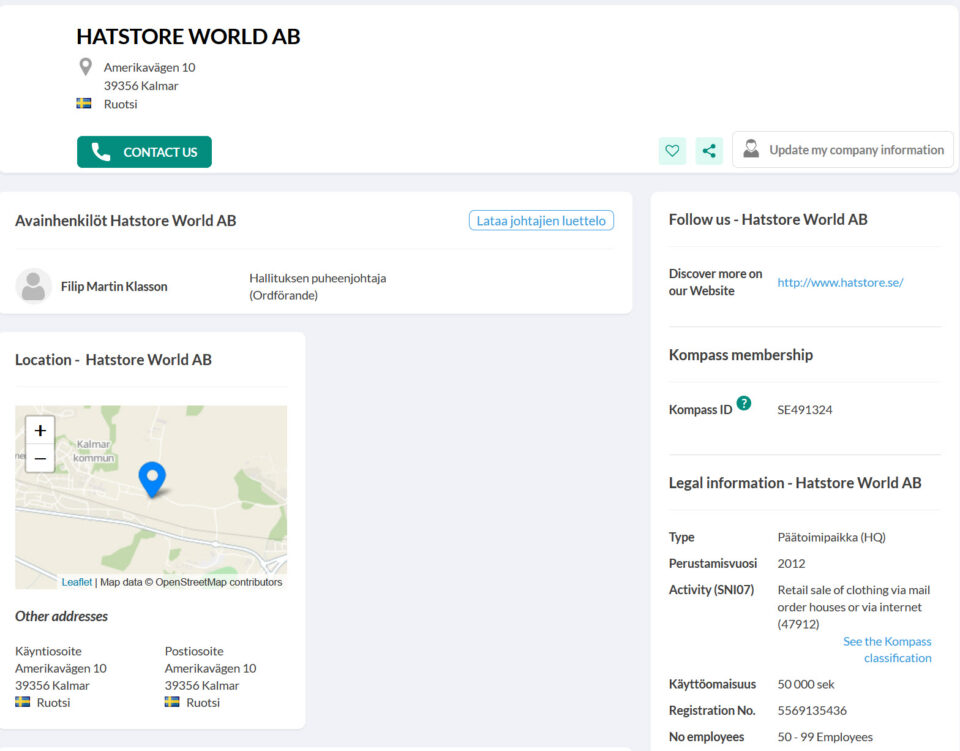This screenshot has height=751, width=960.
Task: Click Lataa johtajien luettelo button
Action: (541, 220)
